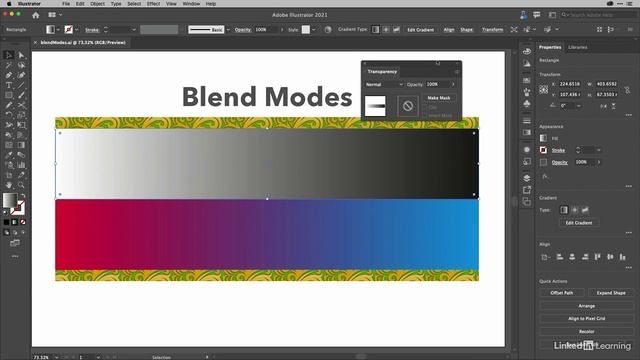This screenshot has height=360, width=640.
Task: Open the Basic brush definition dropdown
Action: [x=228, y=30]
